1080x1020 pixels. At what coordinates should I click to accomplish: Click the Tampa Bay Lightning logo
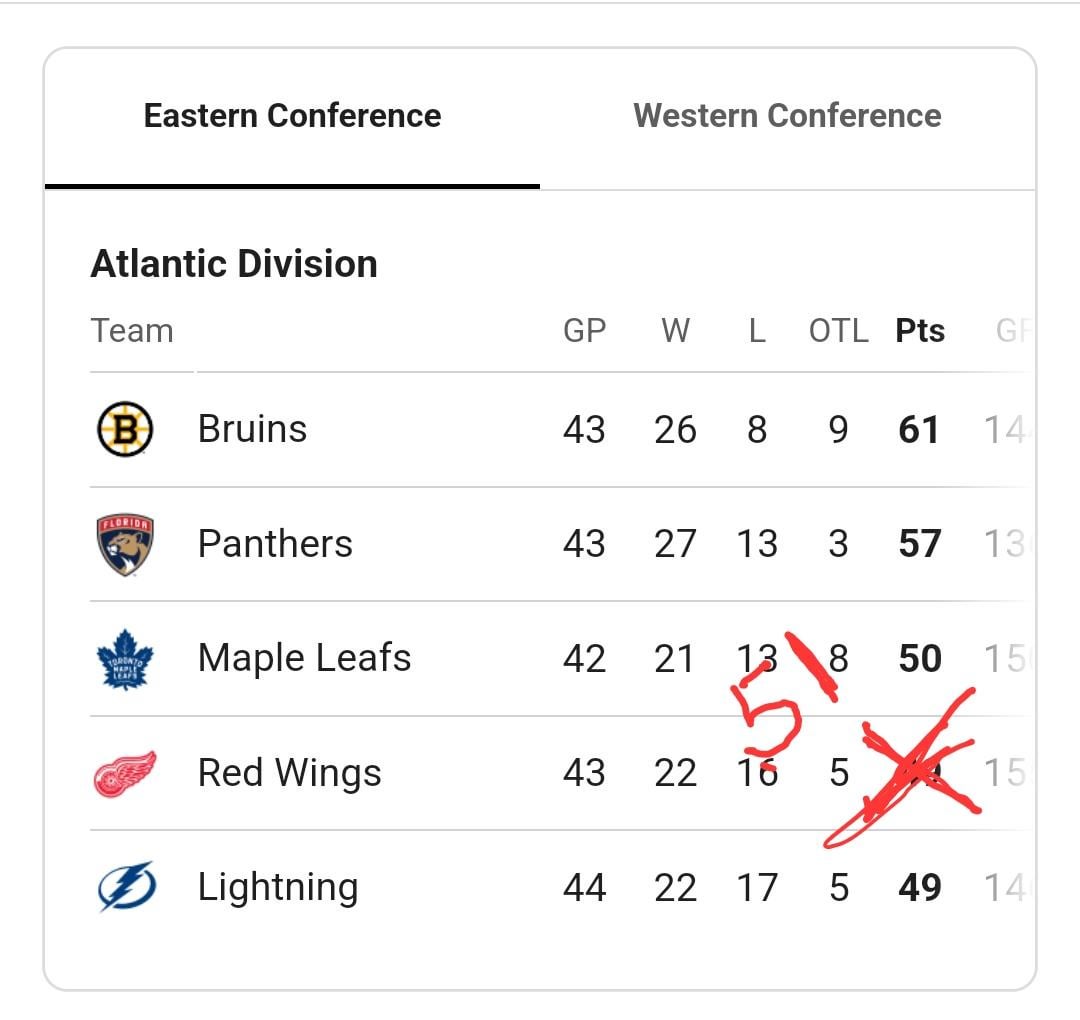point(125,887)
